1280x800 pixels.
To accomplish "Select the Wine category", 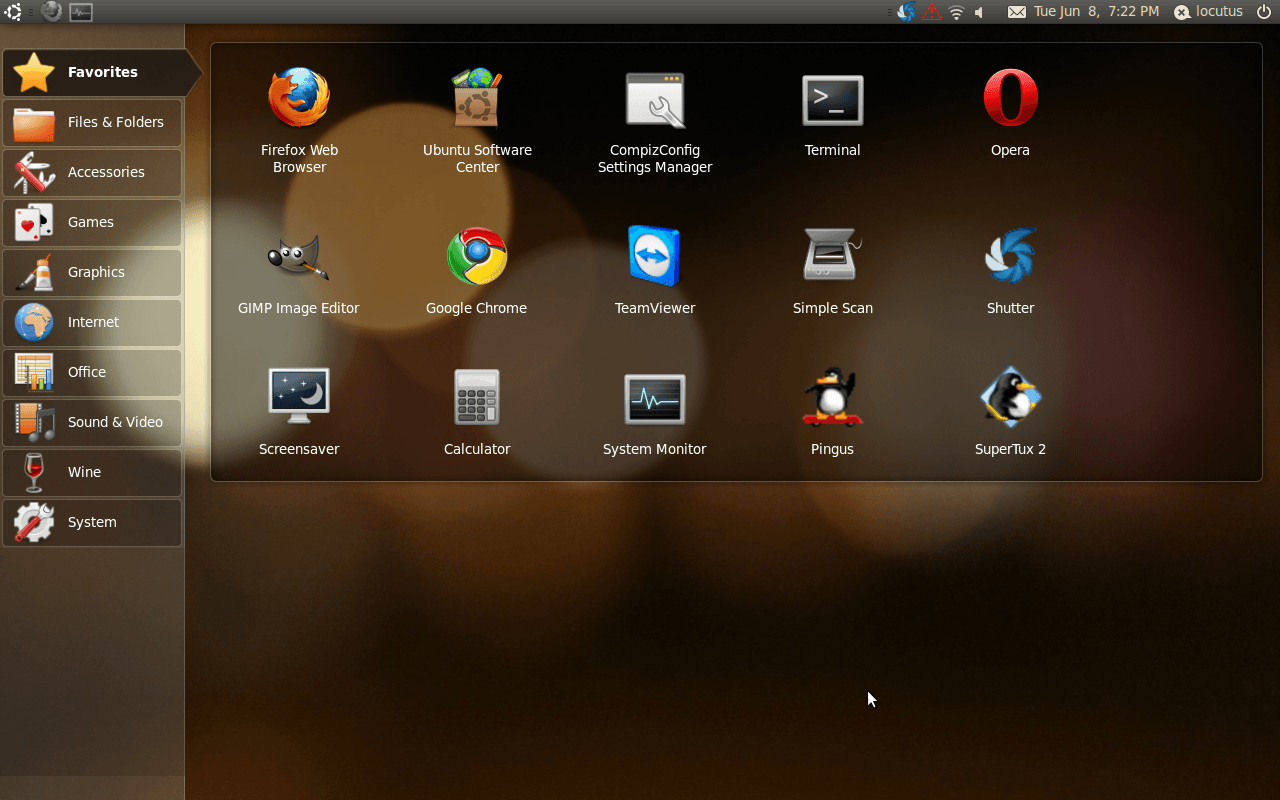I will coord(92,472).
